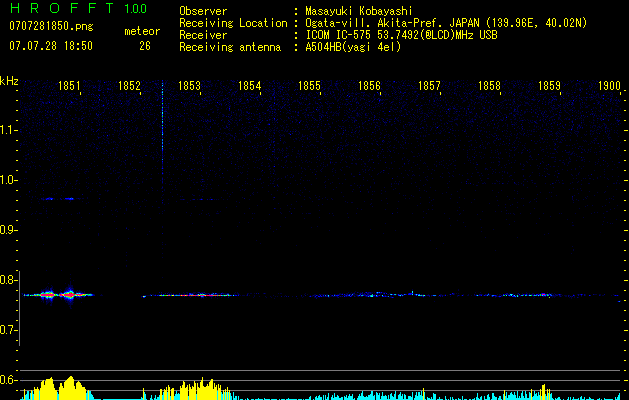Click the 1856 time axis marker
Image resolution: width=629 pixels, height=400 pixels.
point(369,86)
